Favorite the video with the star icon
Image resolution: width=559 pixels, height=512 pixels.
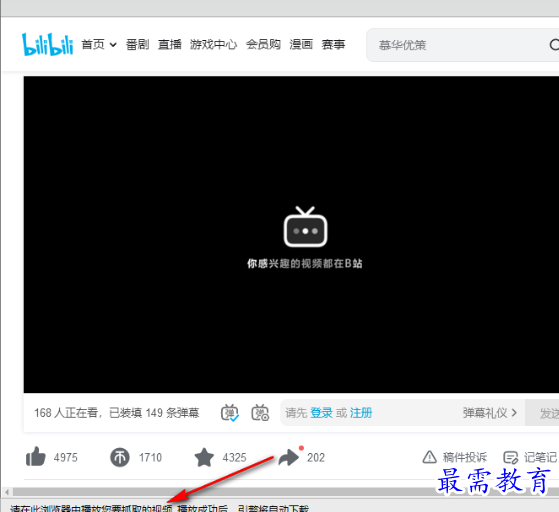click(204, 457)
